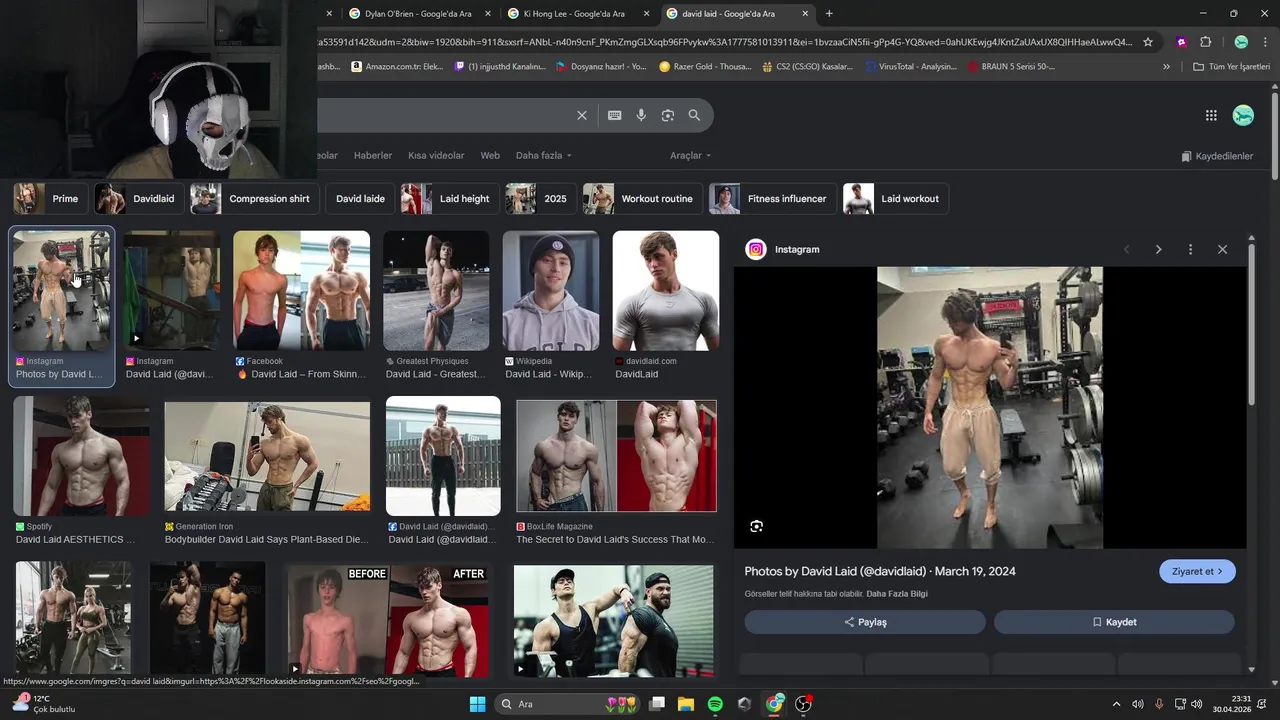
Task: Launch Spotify from the taskbar
Action: pyautogui.click(x=715, y=704)
